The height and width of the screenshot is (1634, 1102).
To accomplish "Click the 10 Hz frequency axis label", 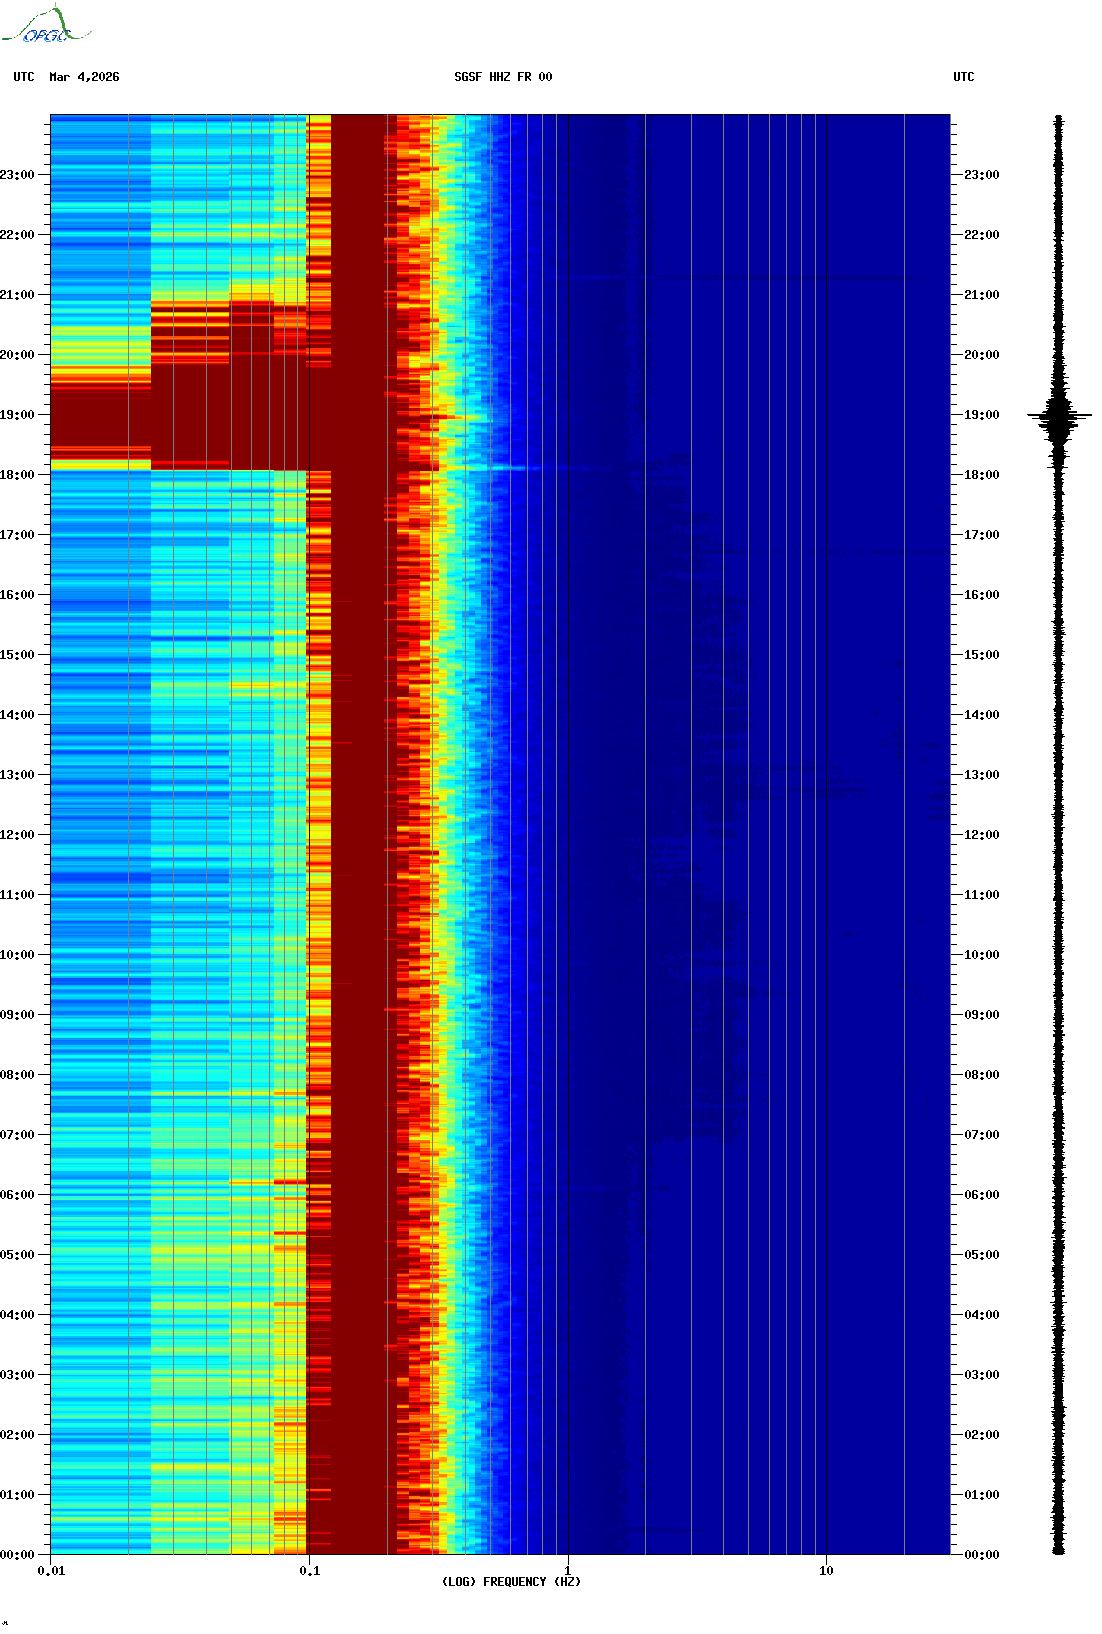I will pos(826,1571).
